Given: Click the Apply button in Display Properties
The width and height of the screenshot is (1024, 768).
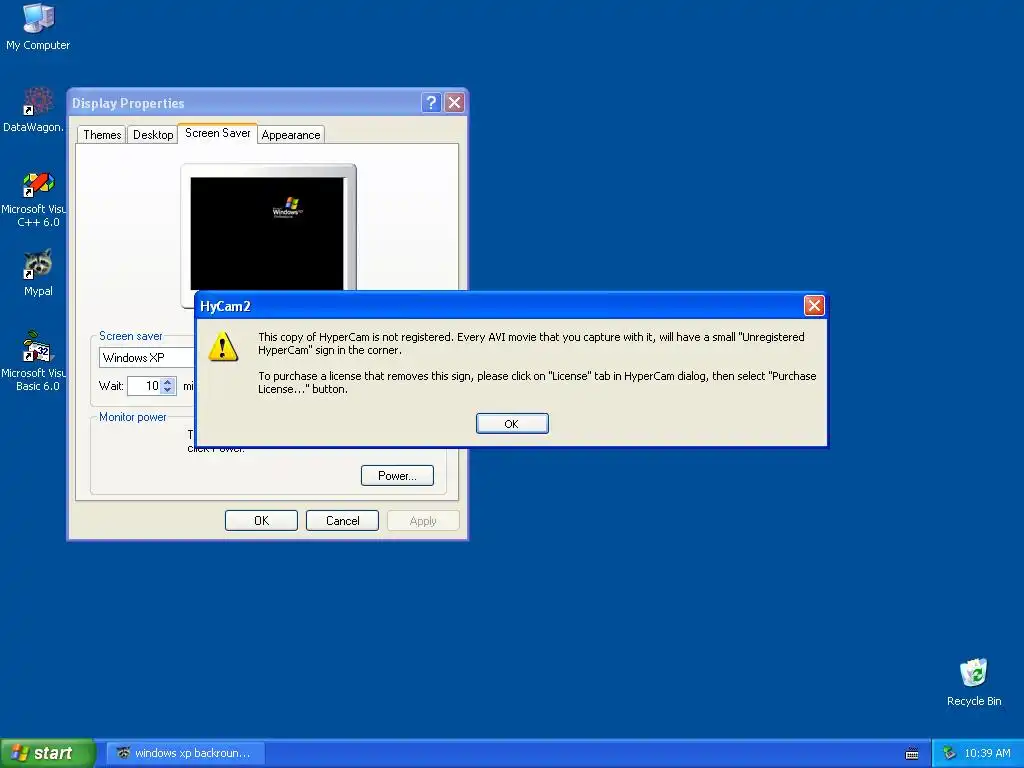Looking at the screenshot, I should 423,520.
